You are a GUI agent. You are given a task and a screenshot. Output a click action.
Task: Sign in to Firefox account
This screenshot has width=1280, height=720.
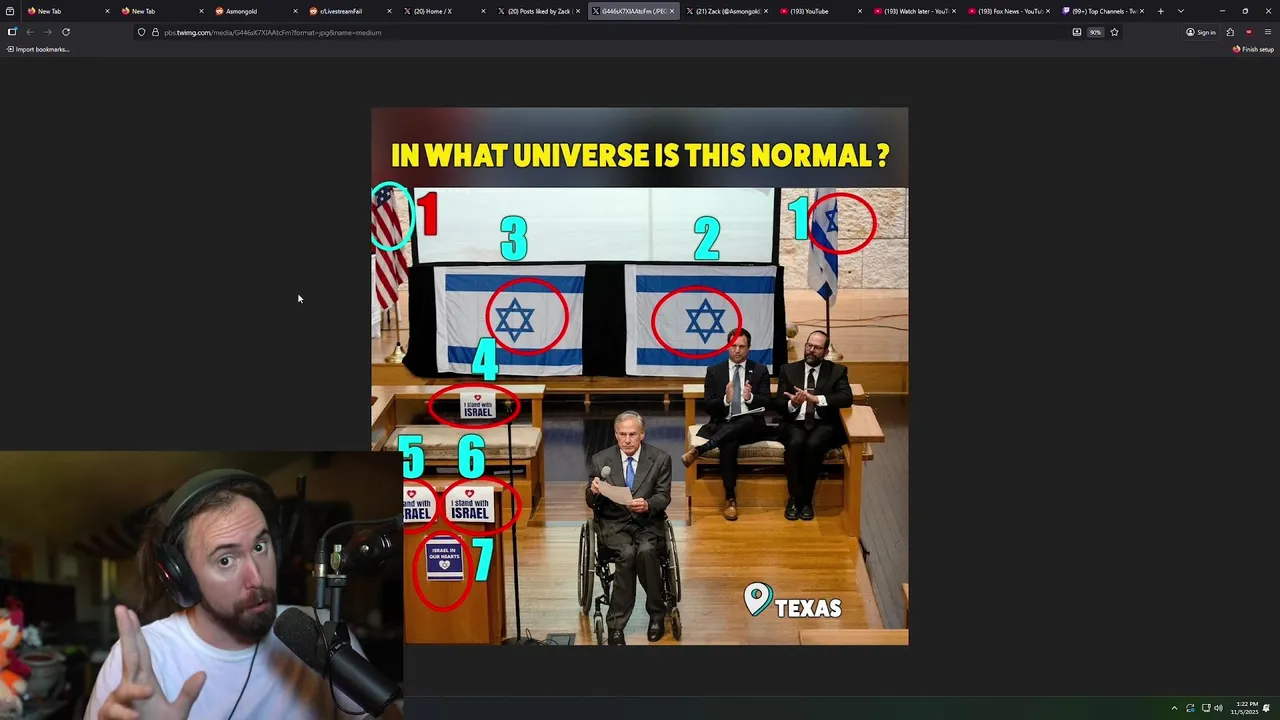click(1201, 32)
